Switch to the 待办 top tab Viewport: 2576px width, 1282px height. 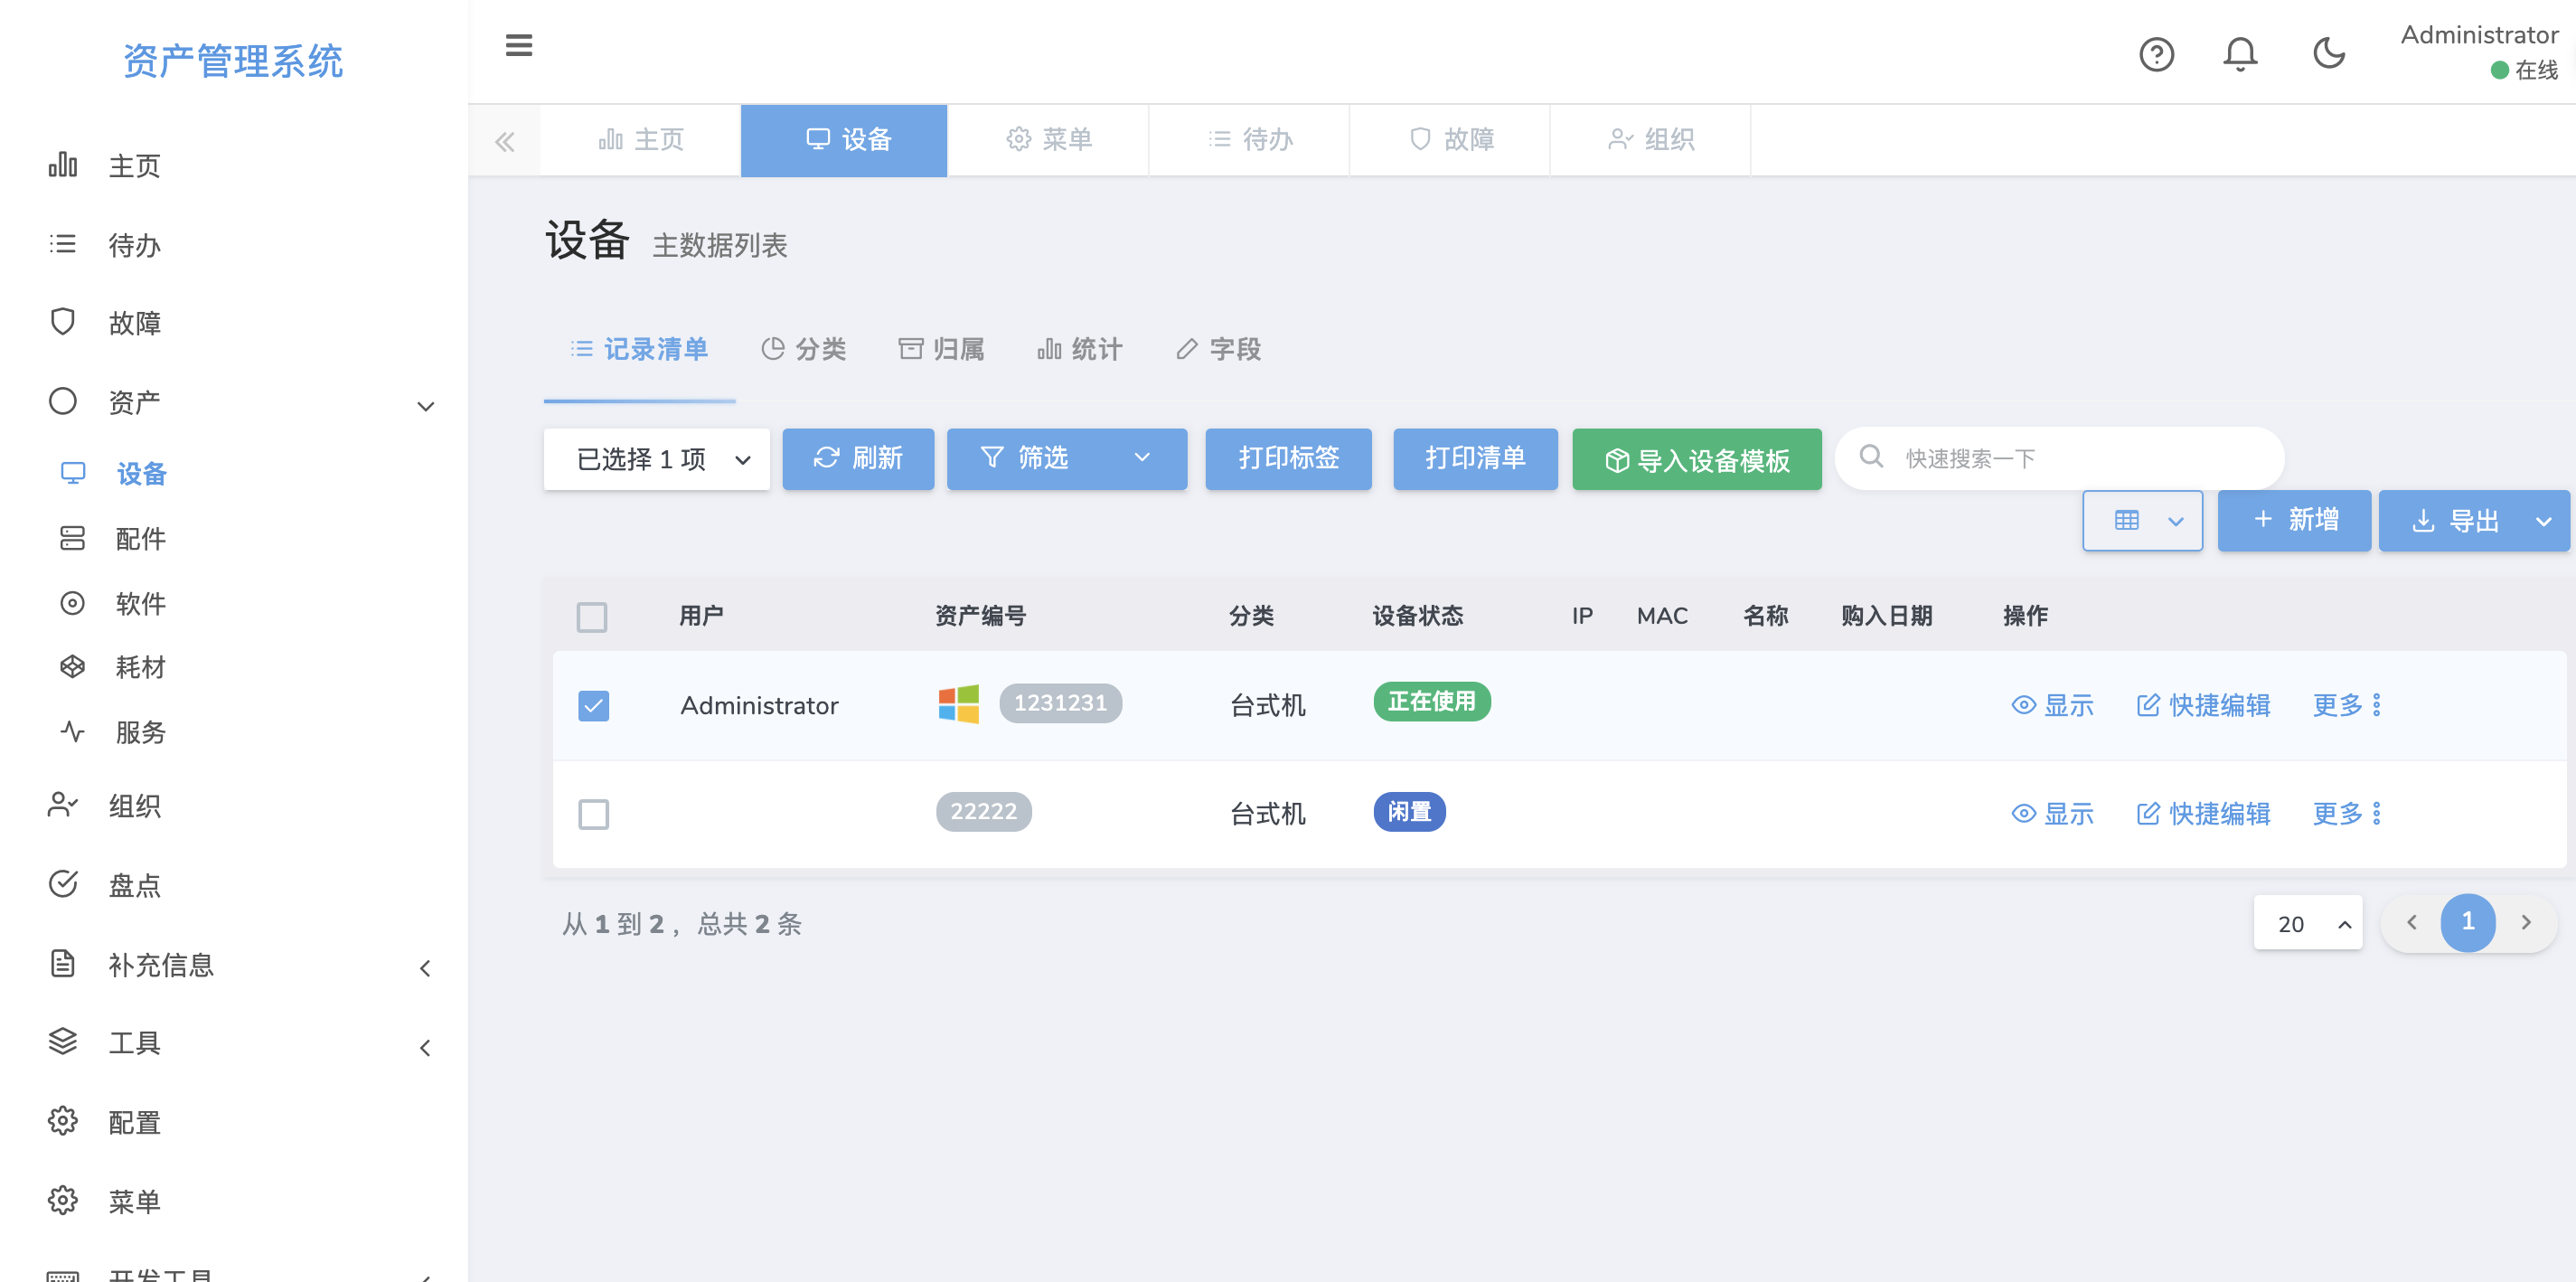click(1249, 140)
